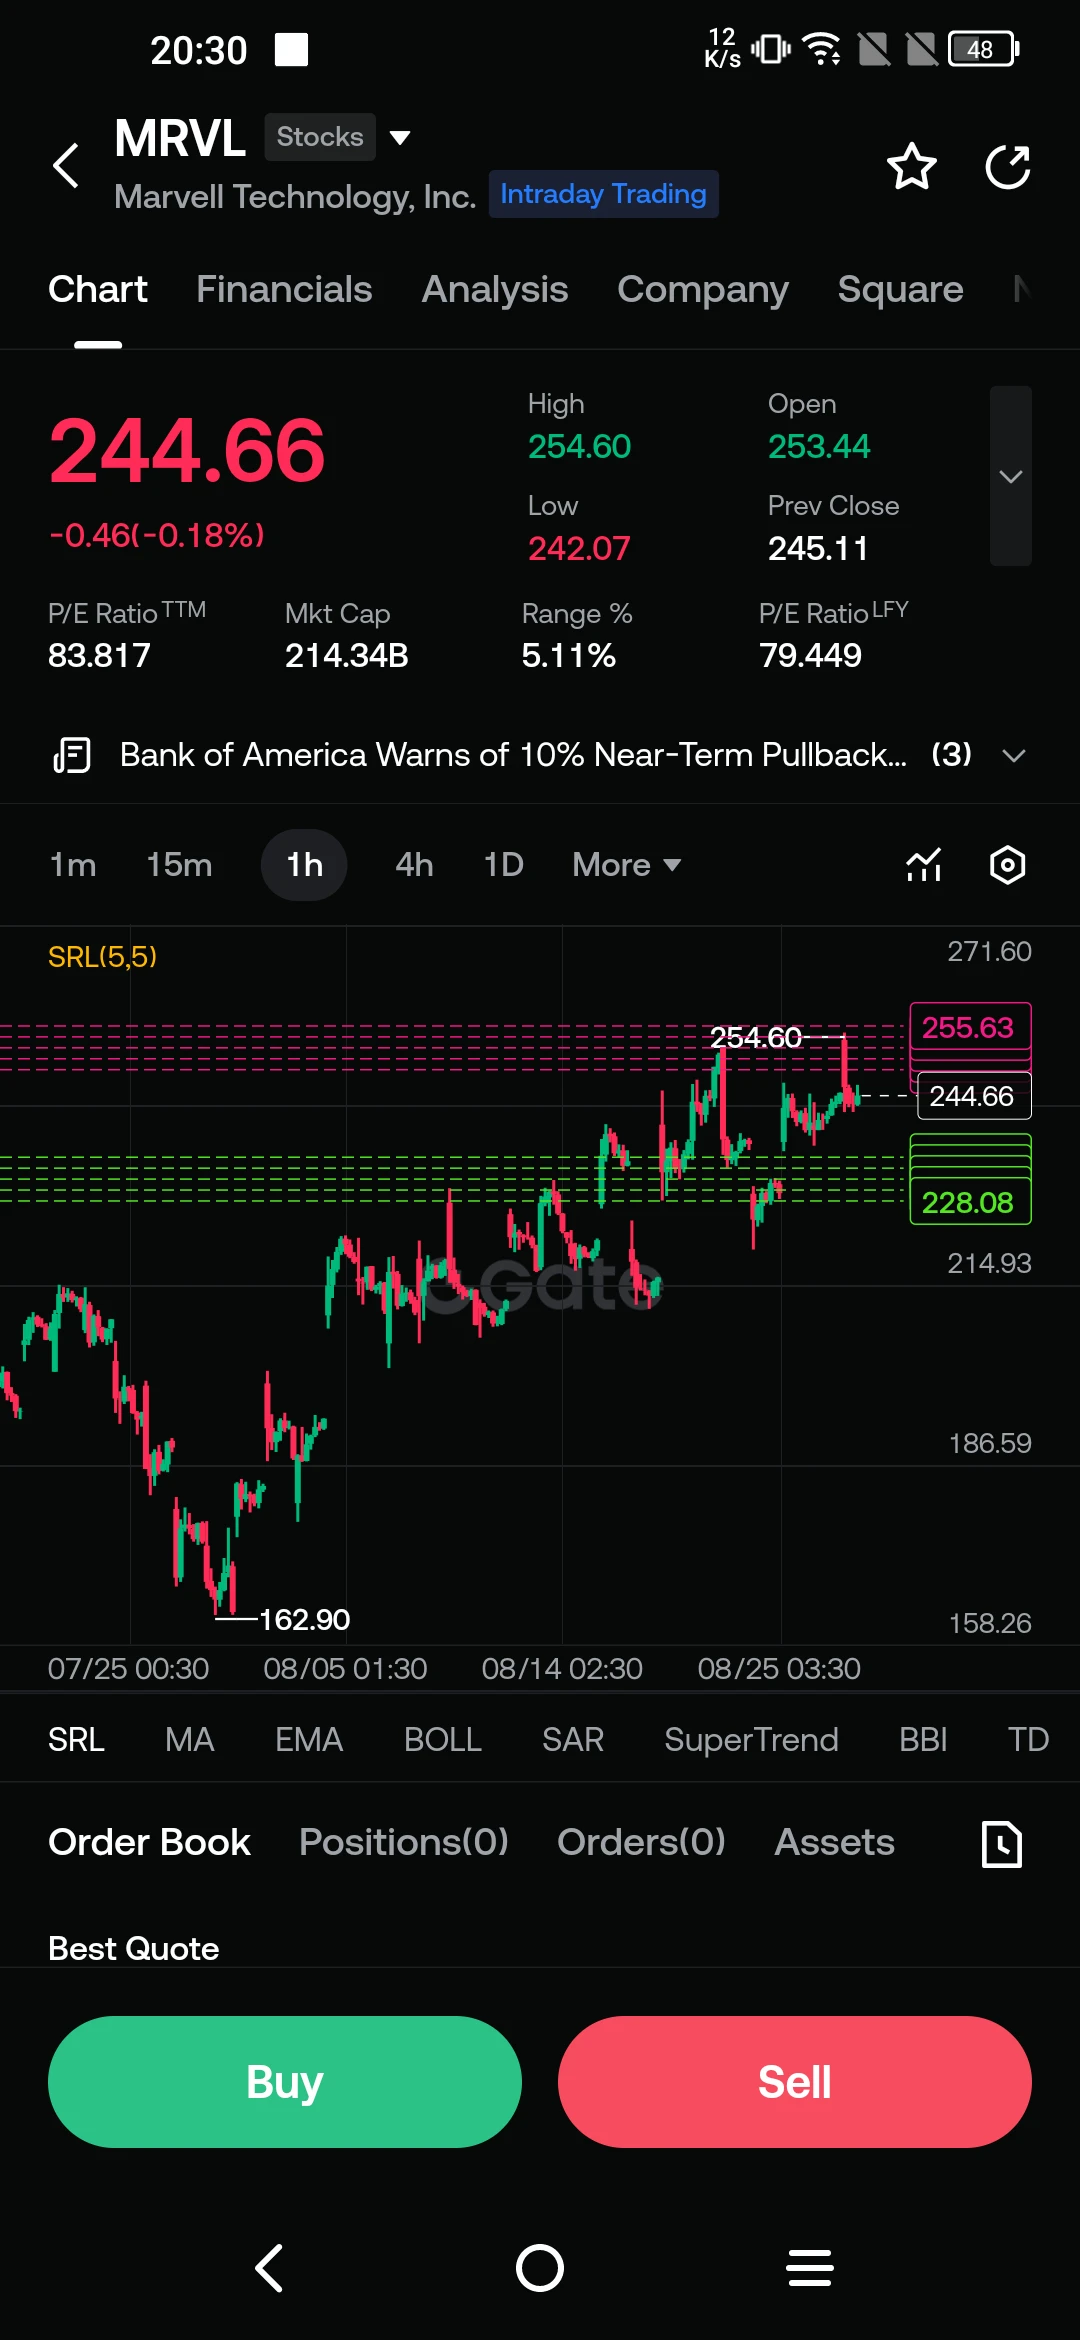Open chart settings hexagon icon
Viewport: 1080px width, 2340px height.
click(1008, 865)
